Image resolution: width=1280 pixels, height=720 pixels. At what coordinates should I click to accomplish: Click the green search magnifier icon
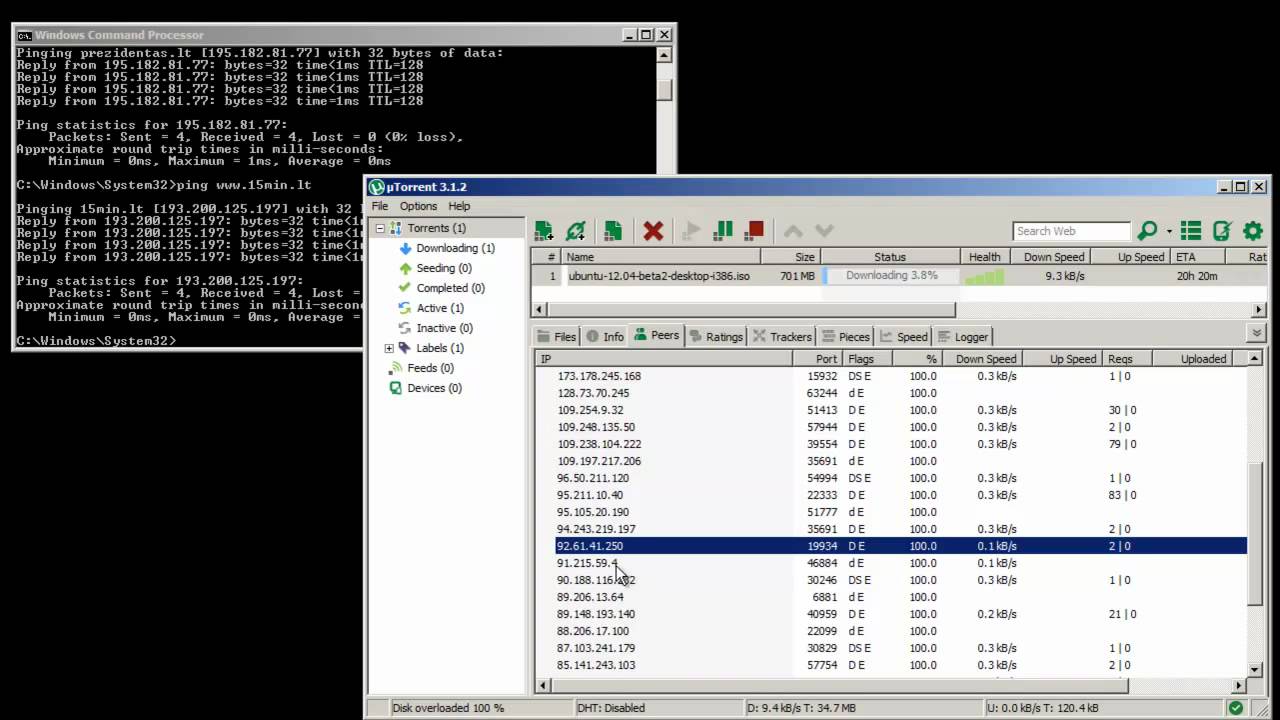tap(1147, 231)
